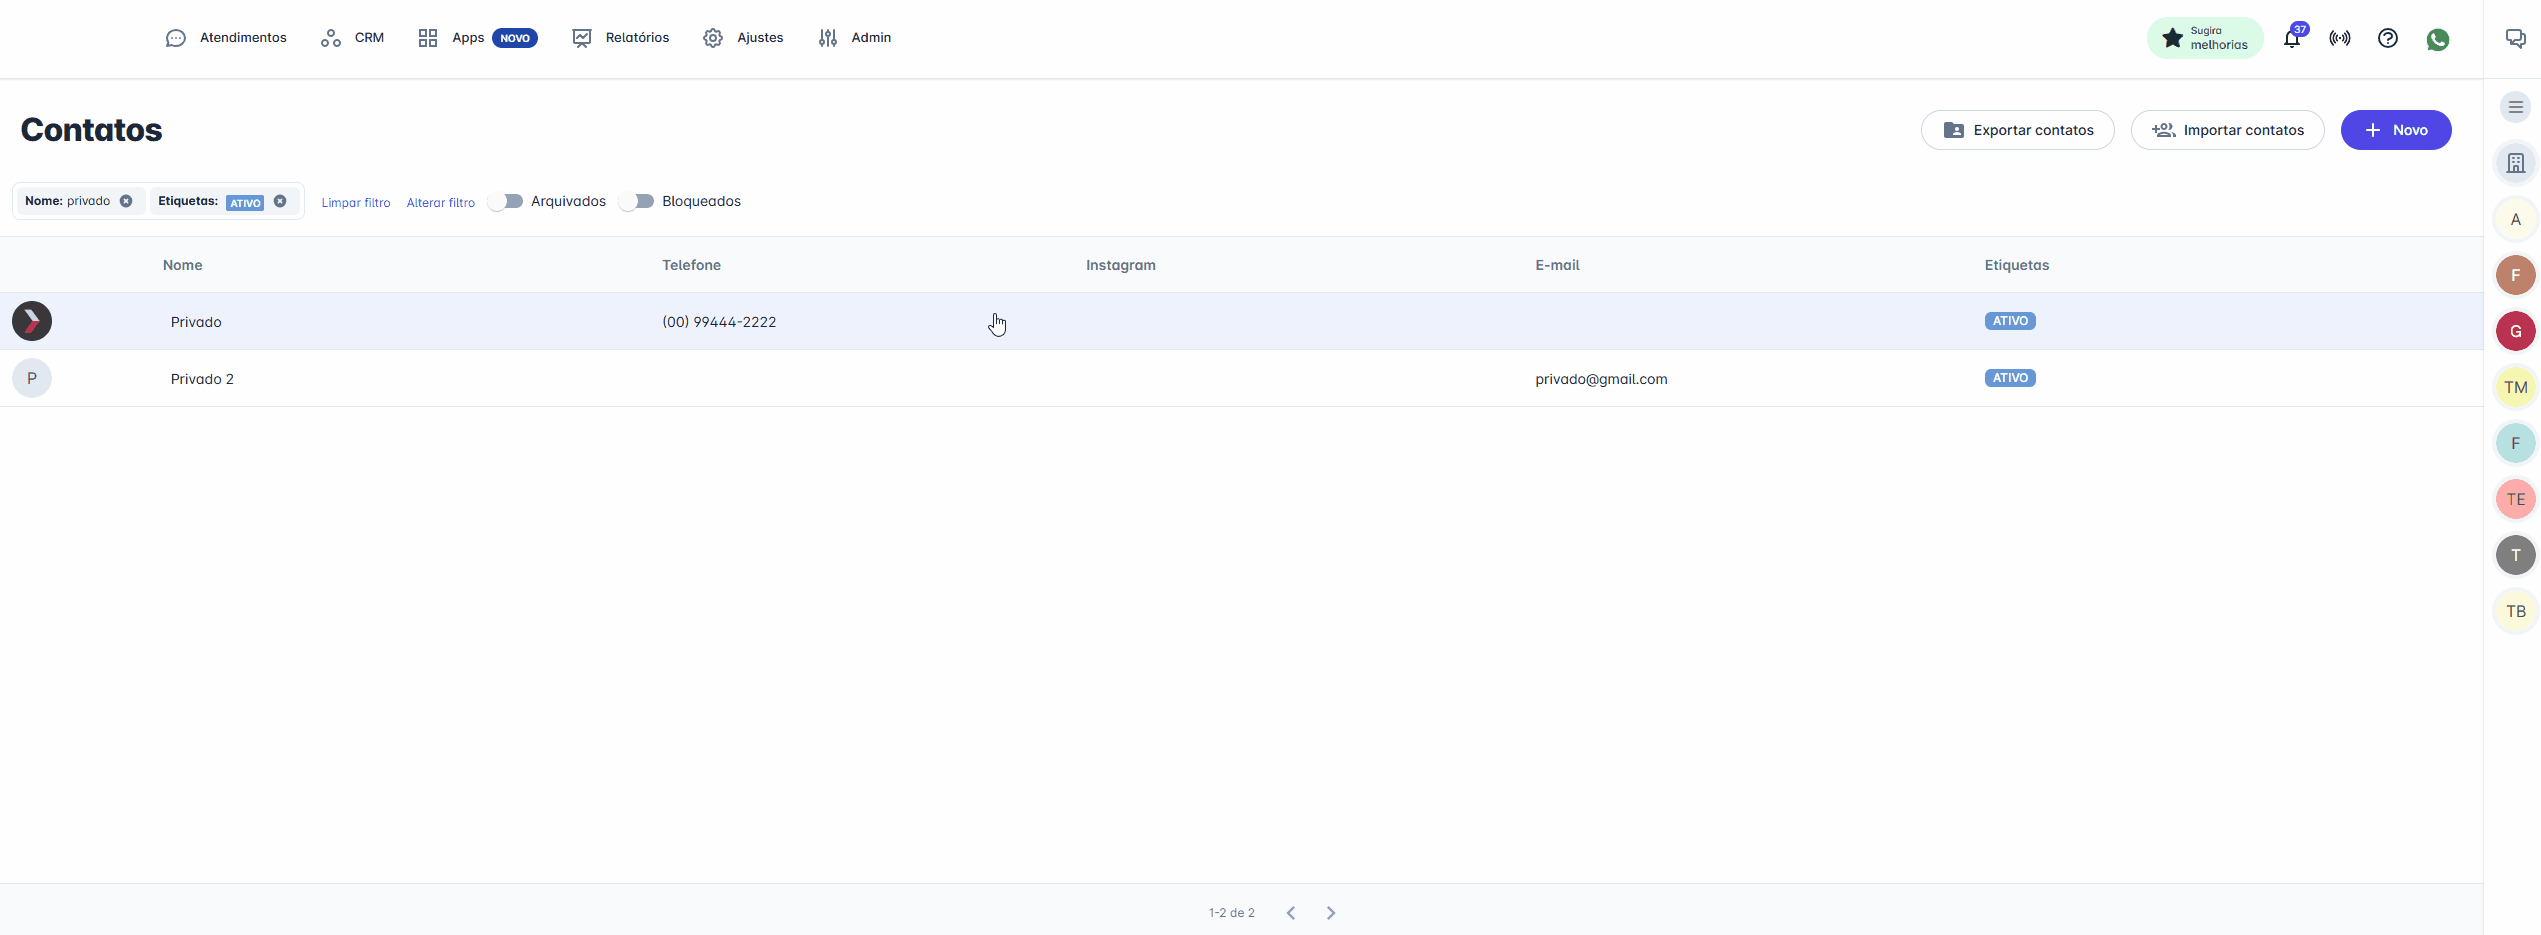Open the Atendimentos menu
Viewport: 2541px width, 935px height.
(x=226, y=38)
